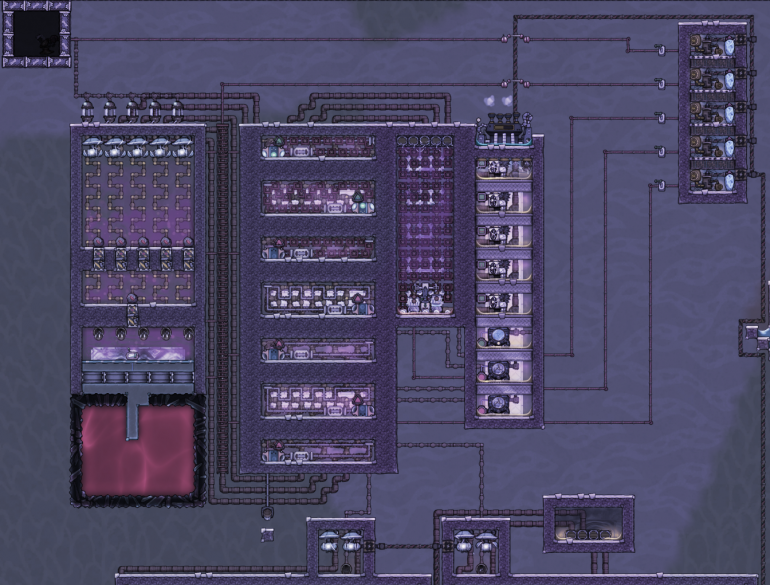Select the second room of the right machine column
This screenshot has width=770, height=585.
click(x=504, y=201)
